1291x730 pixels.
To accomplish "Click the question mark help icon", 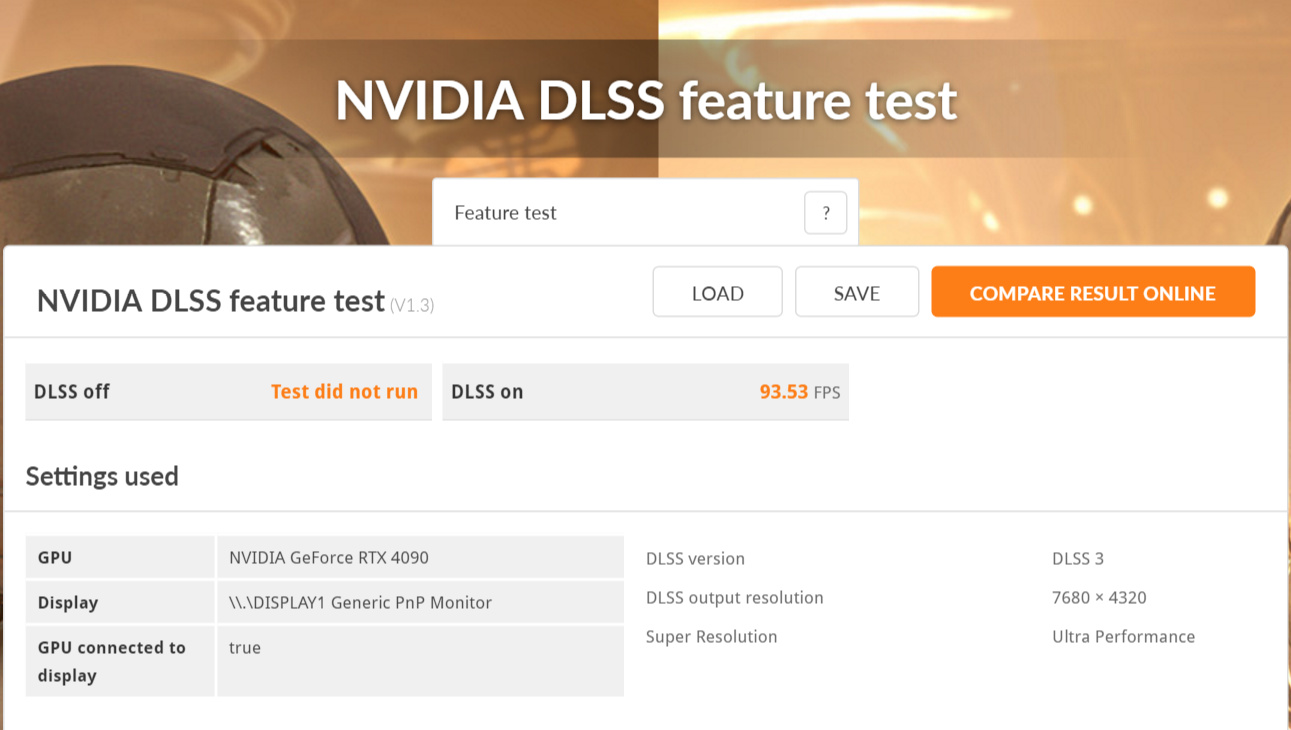I will 825,213.
